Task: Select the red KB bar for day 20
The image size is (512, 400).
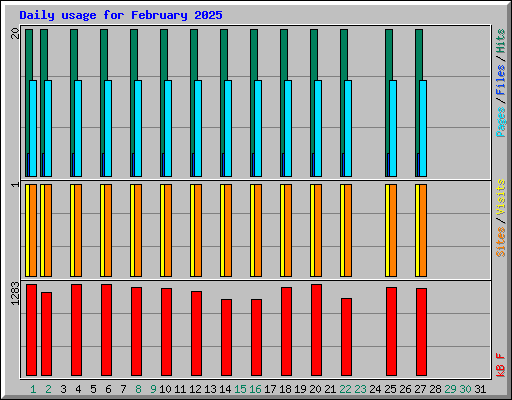Action: pyautogui.click(x=316, y=330)
